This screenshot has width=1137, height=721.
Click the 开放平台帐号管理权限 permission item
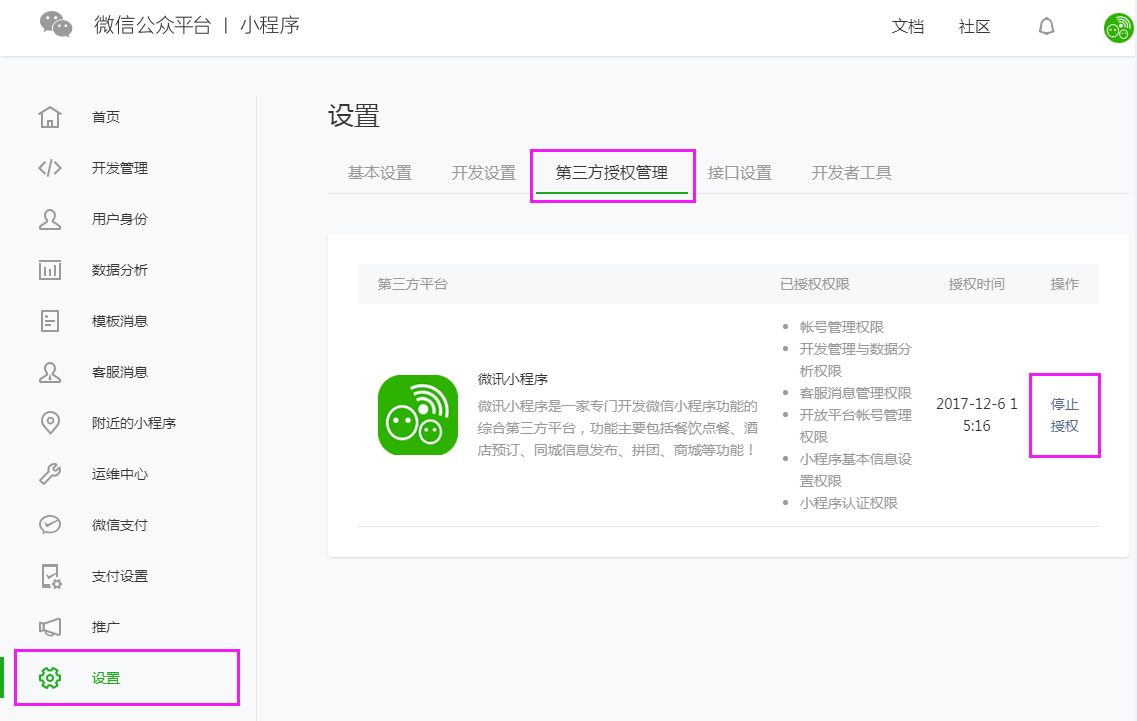point(856,426)
